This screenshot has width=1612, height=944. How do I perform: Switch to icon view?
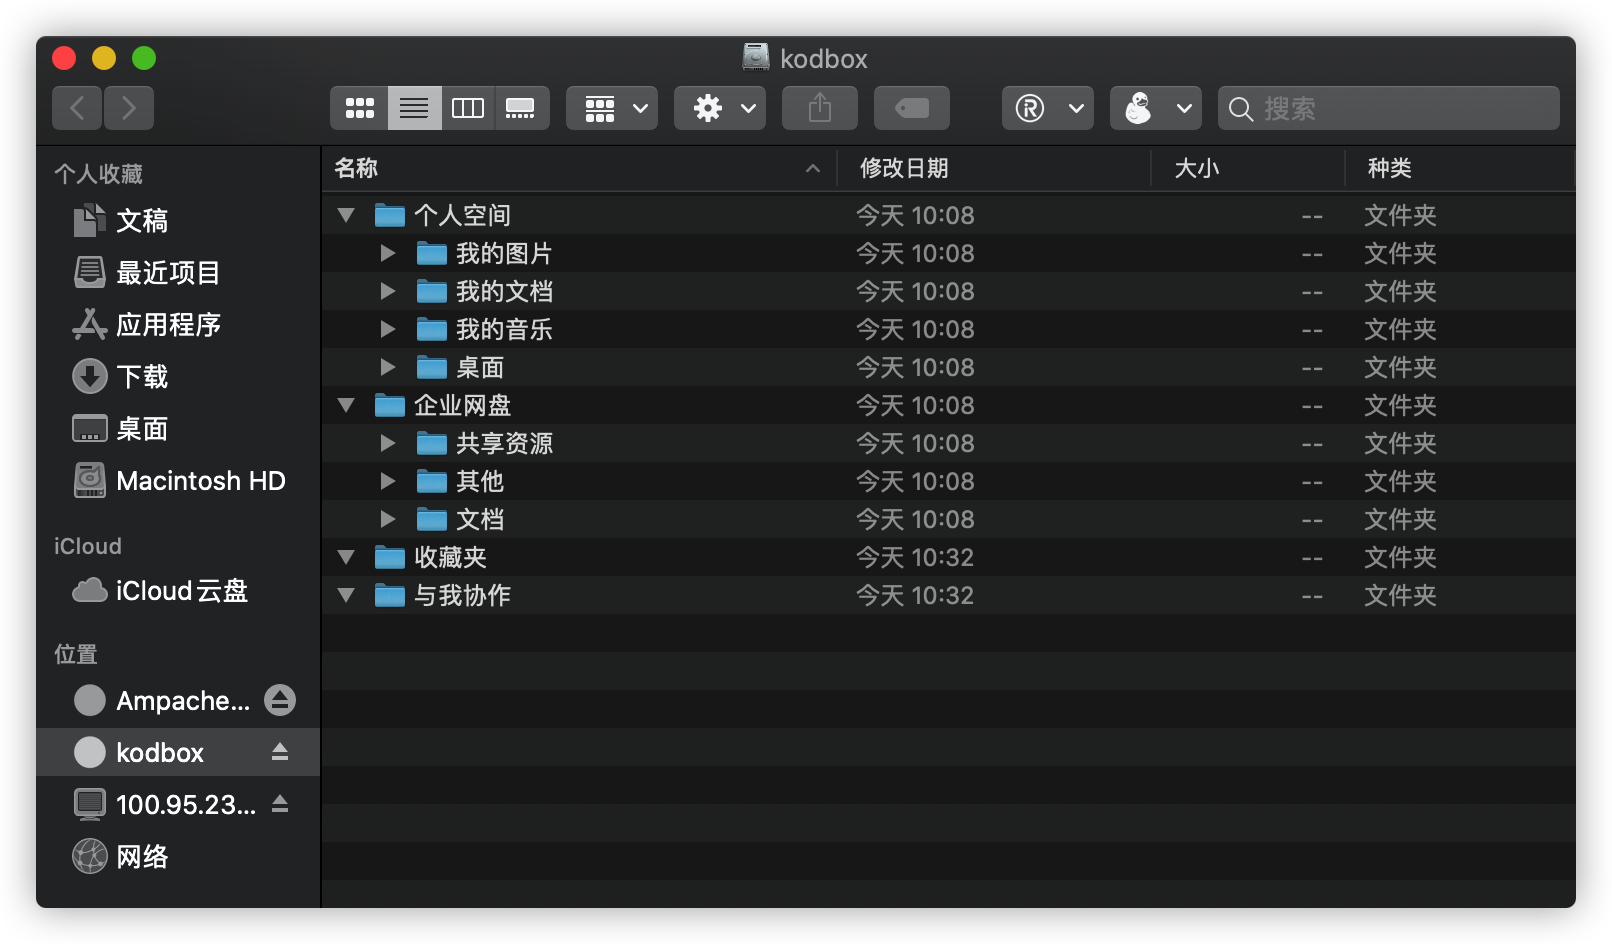click(x=359, y=108)
